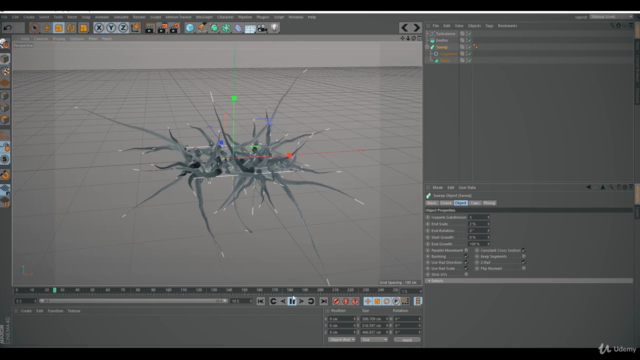This screenshot has width=640, height=360.
Task: Select Emitter object in Object Manager
Action: tap(442, 40)
